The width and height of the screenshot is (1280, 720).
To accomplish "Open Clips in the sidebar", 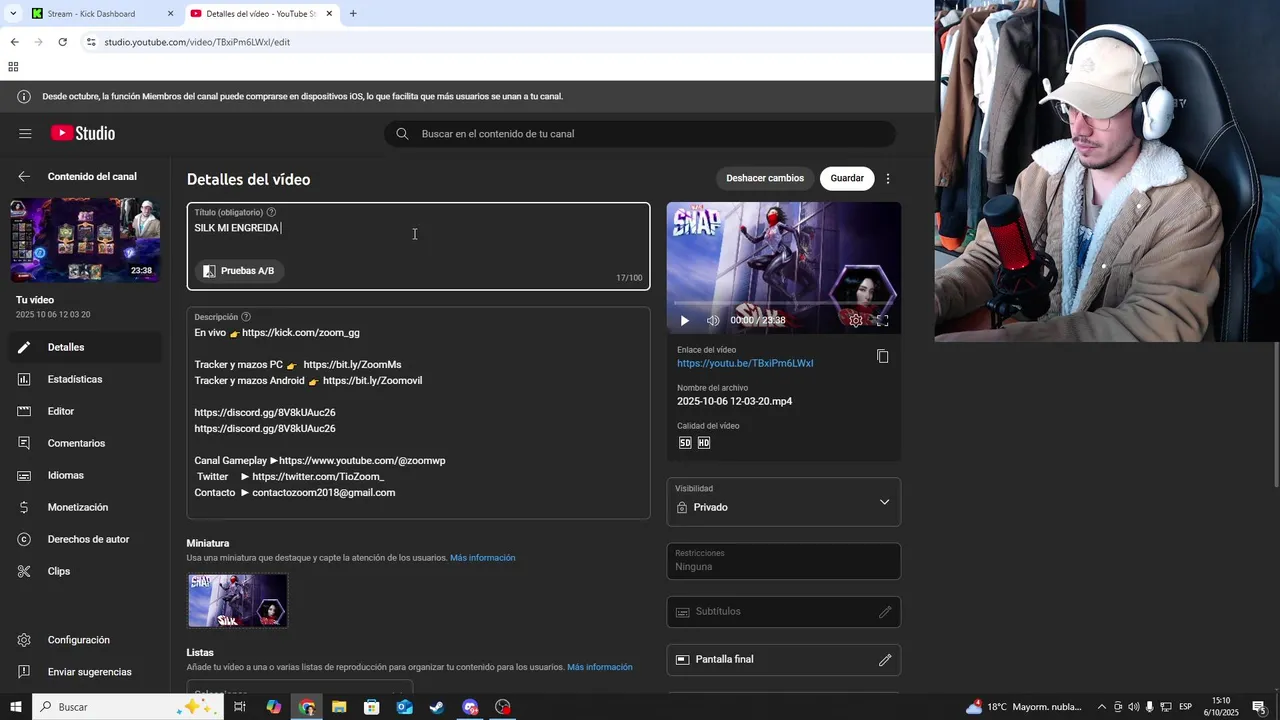I will click(85, 571).
